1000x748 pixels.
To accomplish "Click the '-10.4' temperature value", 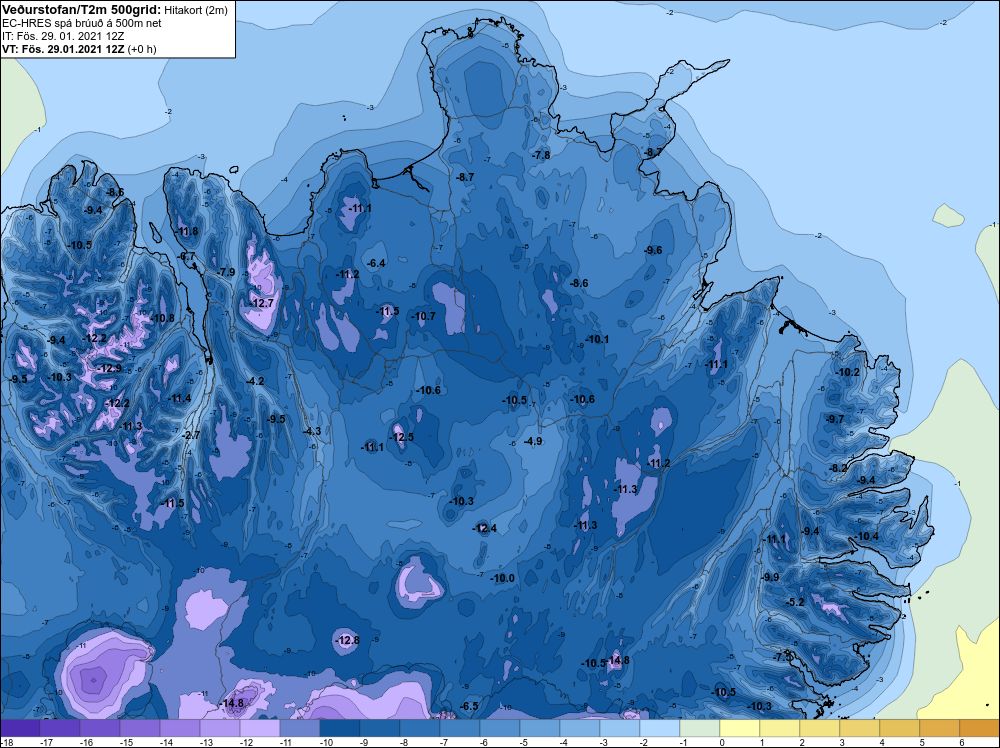I will click(867, 536).
